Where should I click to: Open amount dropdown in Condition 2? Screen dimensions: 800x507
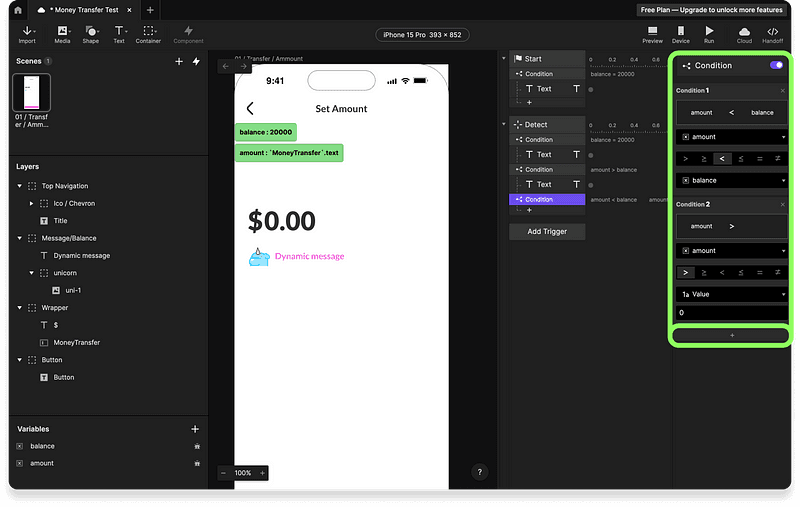732,250
